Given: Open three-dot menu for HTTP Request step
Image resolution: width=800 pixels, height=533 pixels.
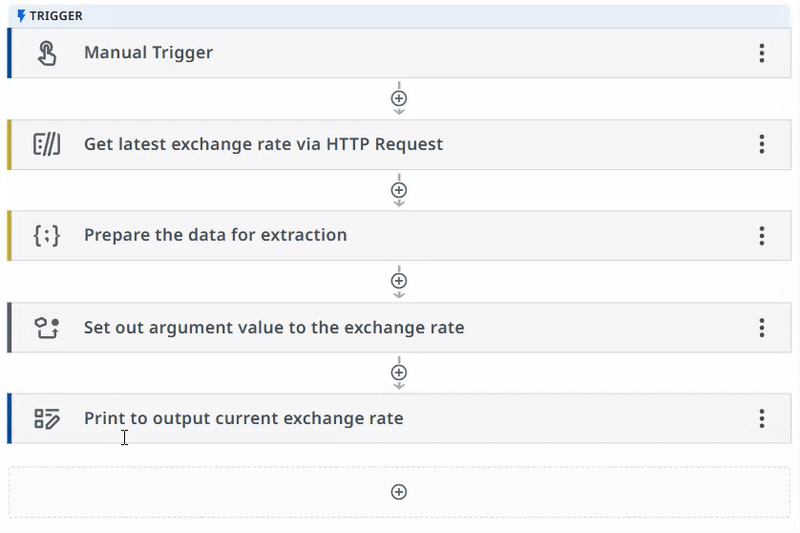Looking at the screenshot, I should [762, 144].
